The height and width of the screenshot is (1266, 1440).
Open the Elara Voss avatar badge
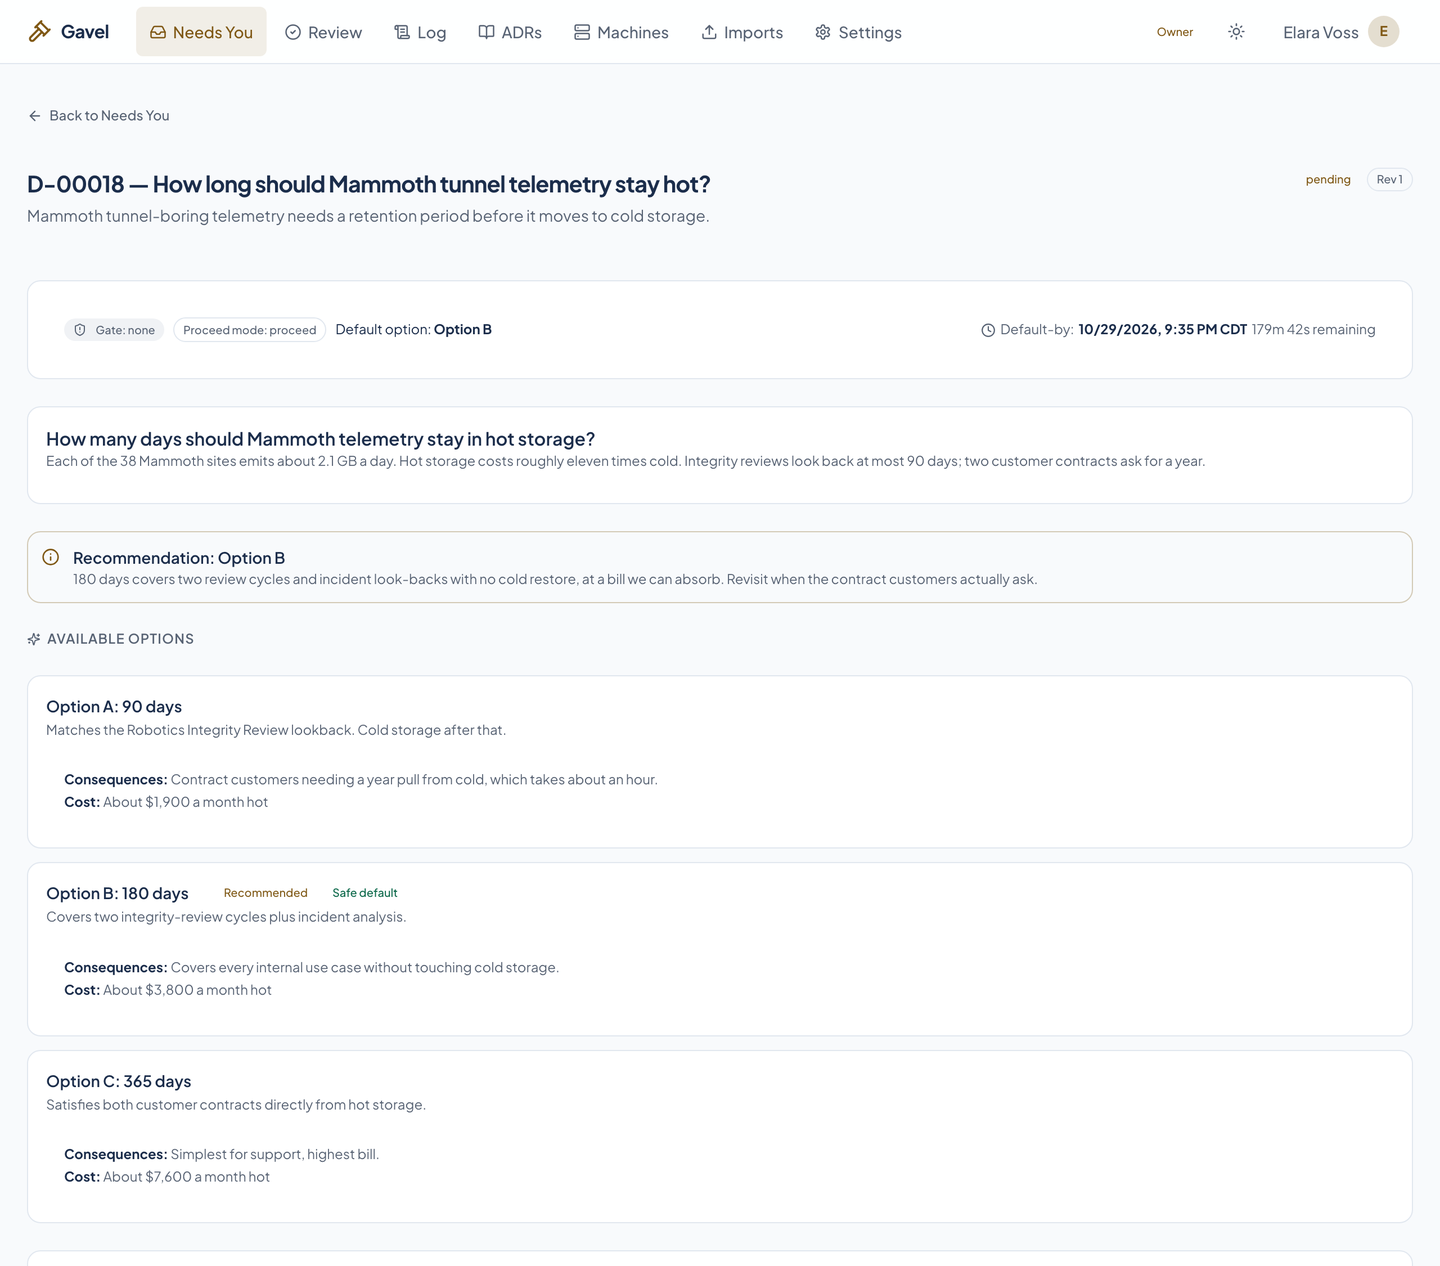click(x=1383, y=32)
